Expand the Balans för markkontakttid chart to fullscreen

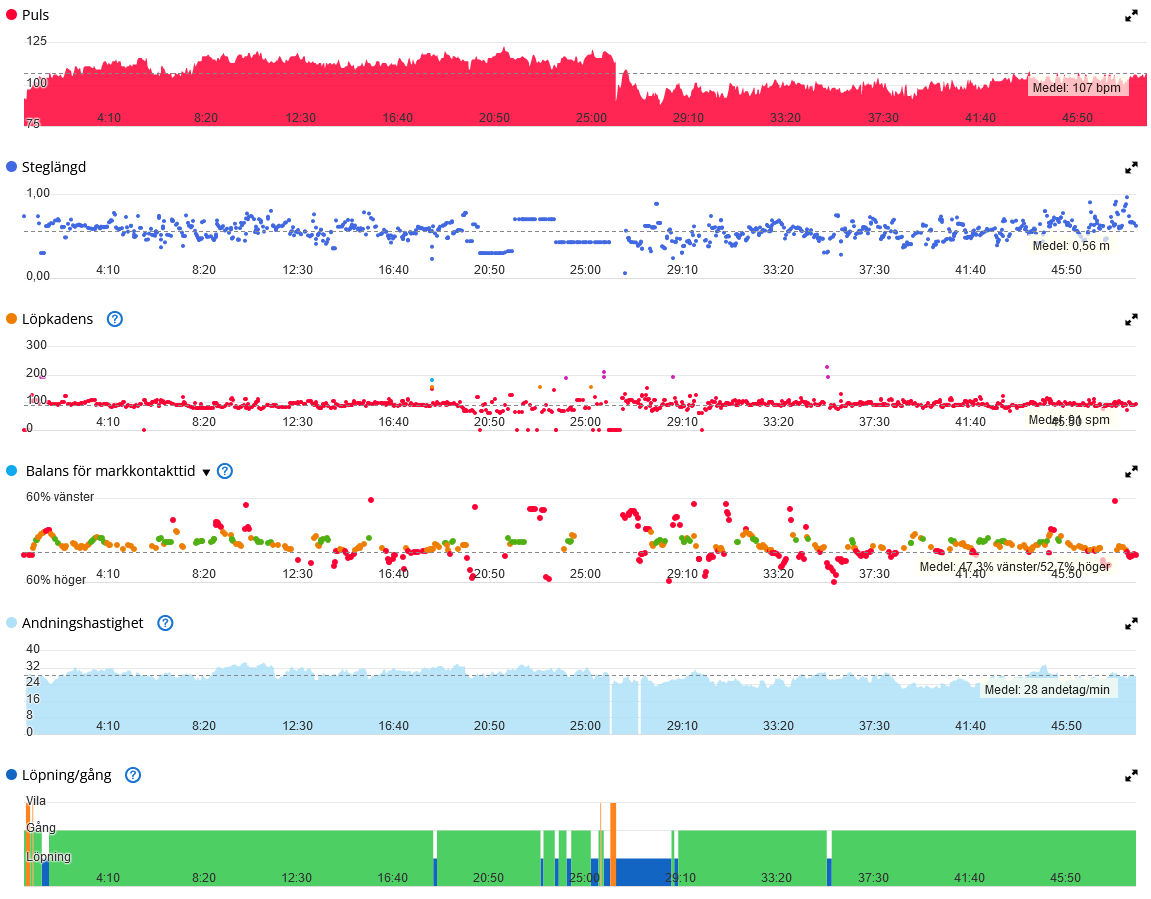(1131, 471)
